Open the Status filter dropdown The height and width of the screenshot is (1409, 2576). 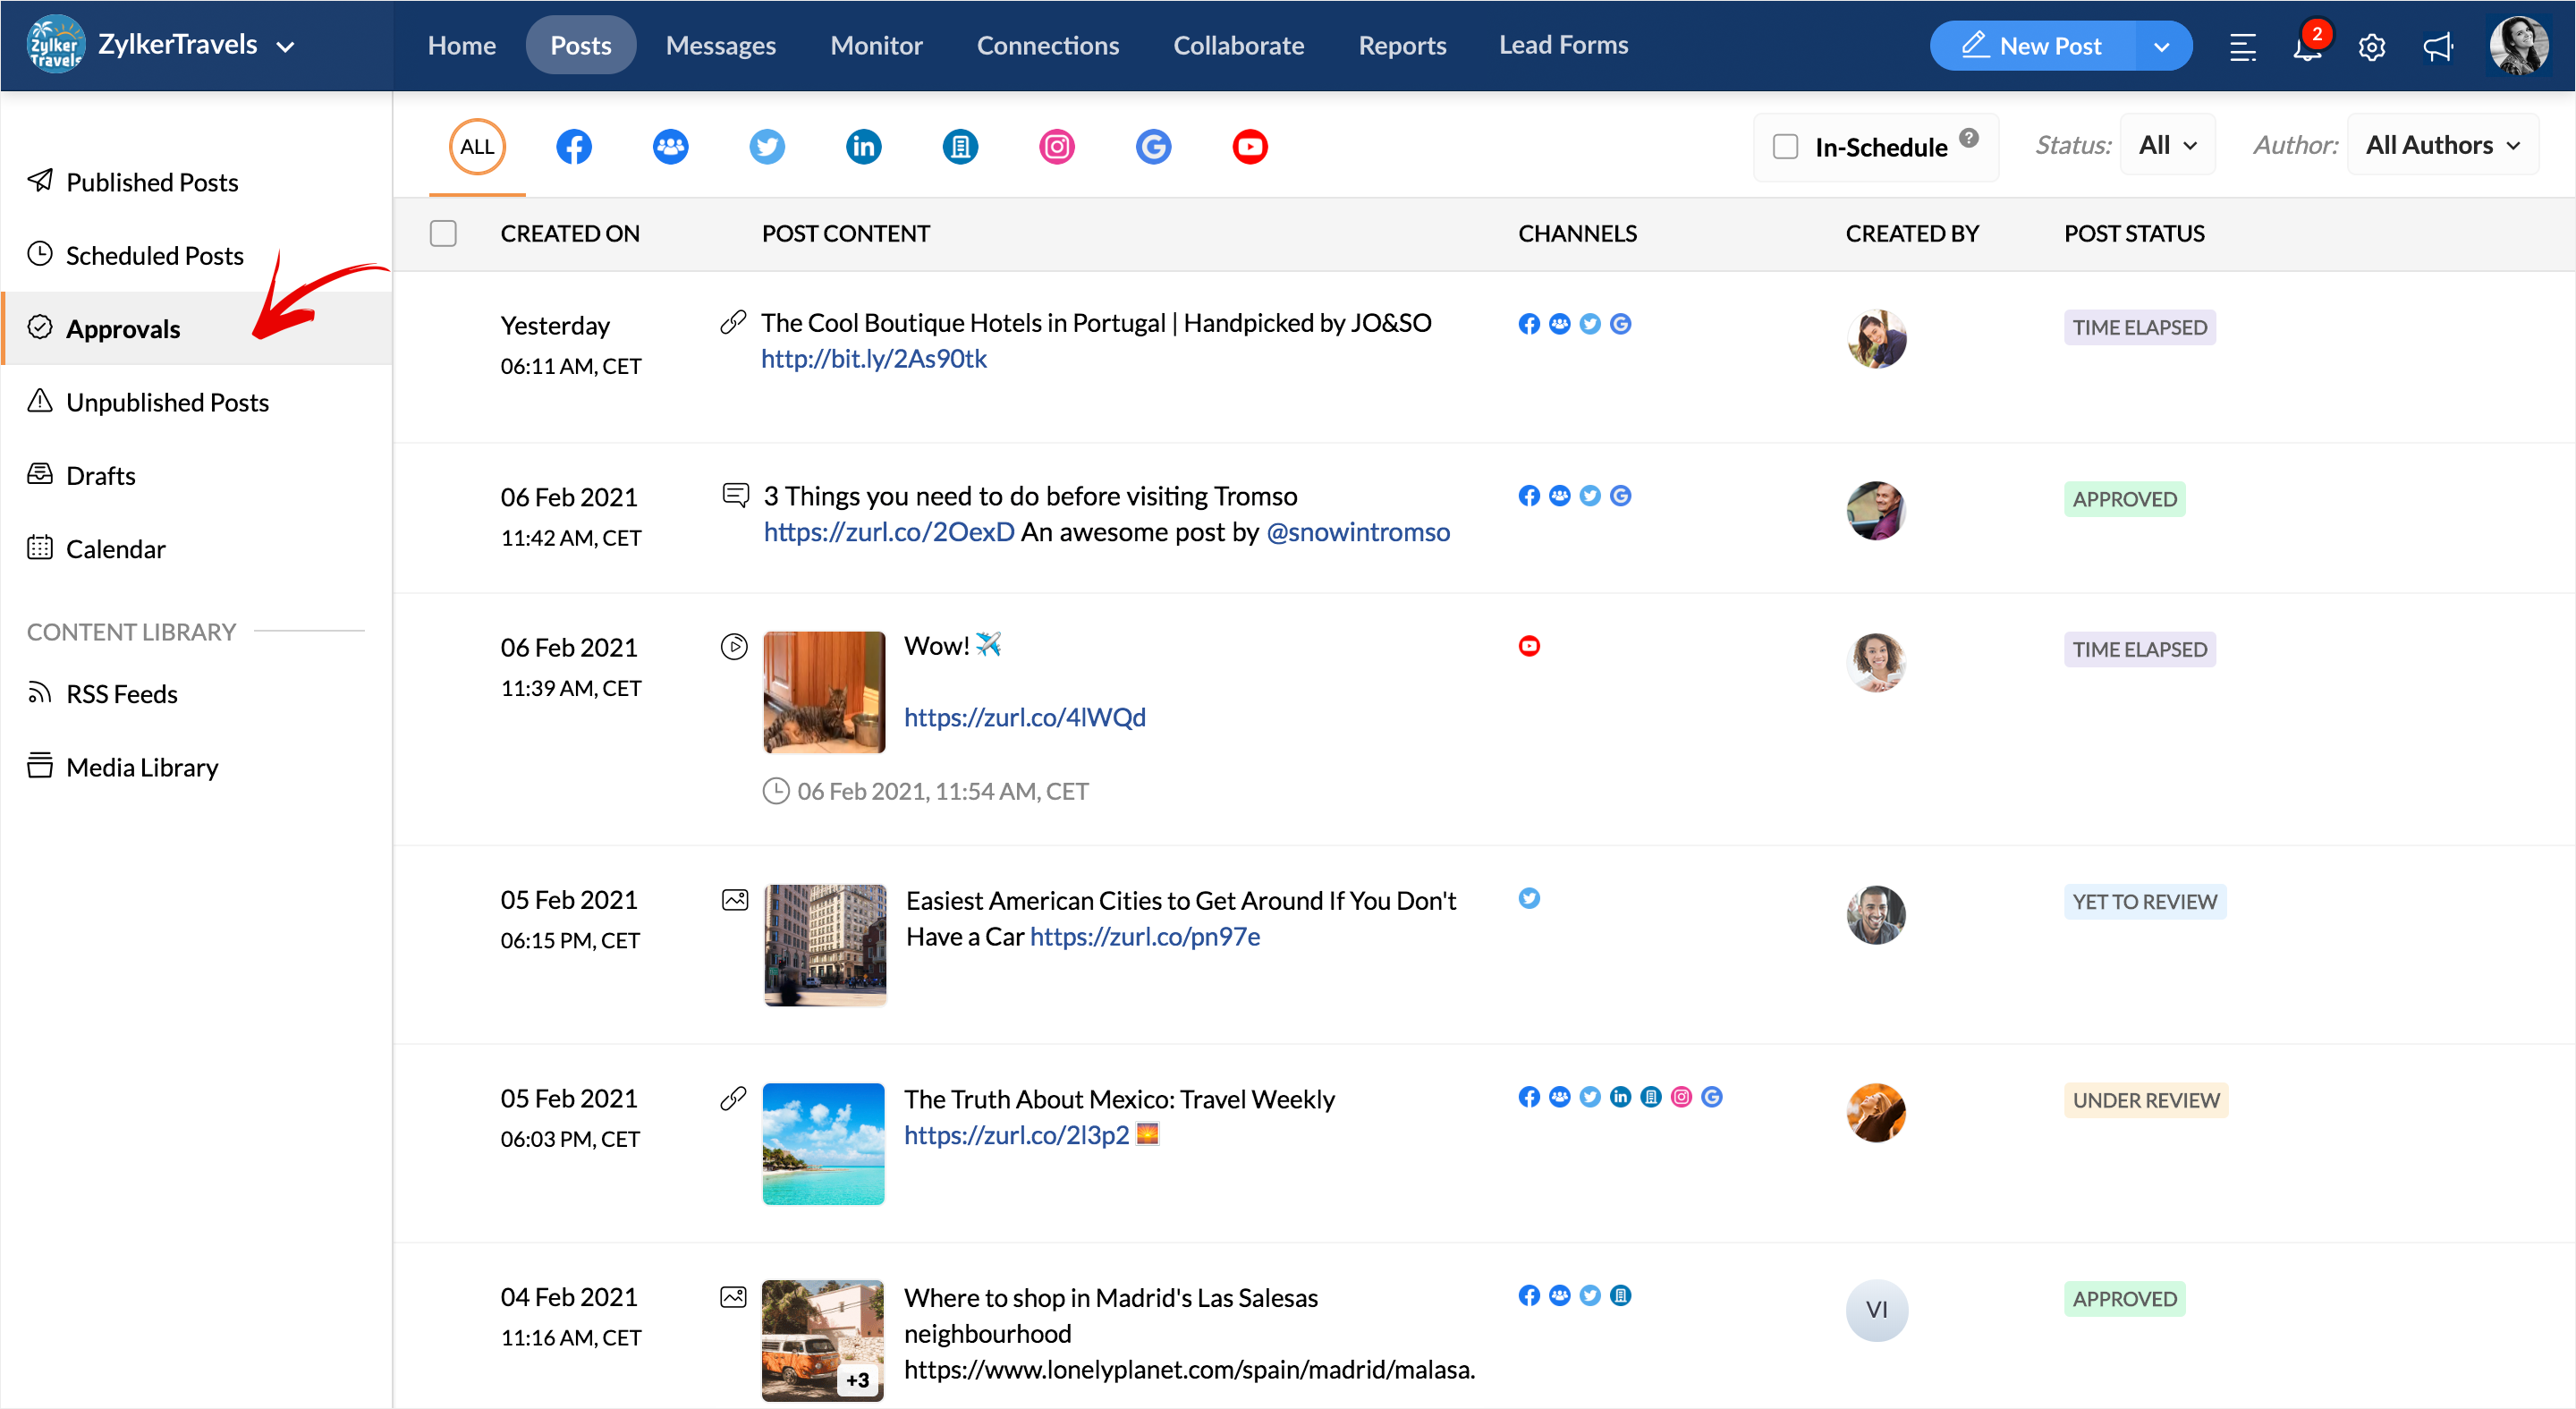click(x=2167, y=145)
